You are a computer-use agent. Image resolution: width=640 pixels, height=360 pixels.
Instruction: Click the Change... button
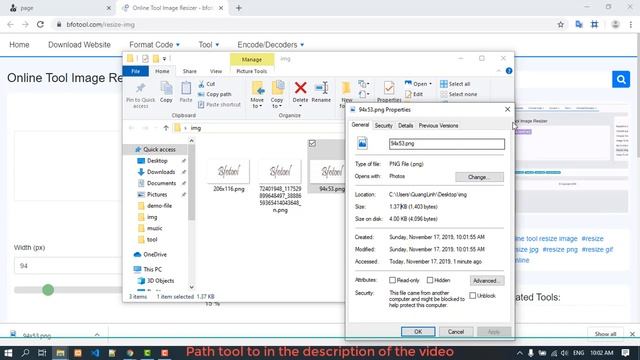pos(479,177)
